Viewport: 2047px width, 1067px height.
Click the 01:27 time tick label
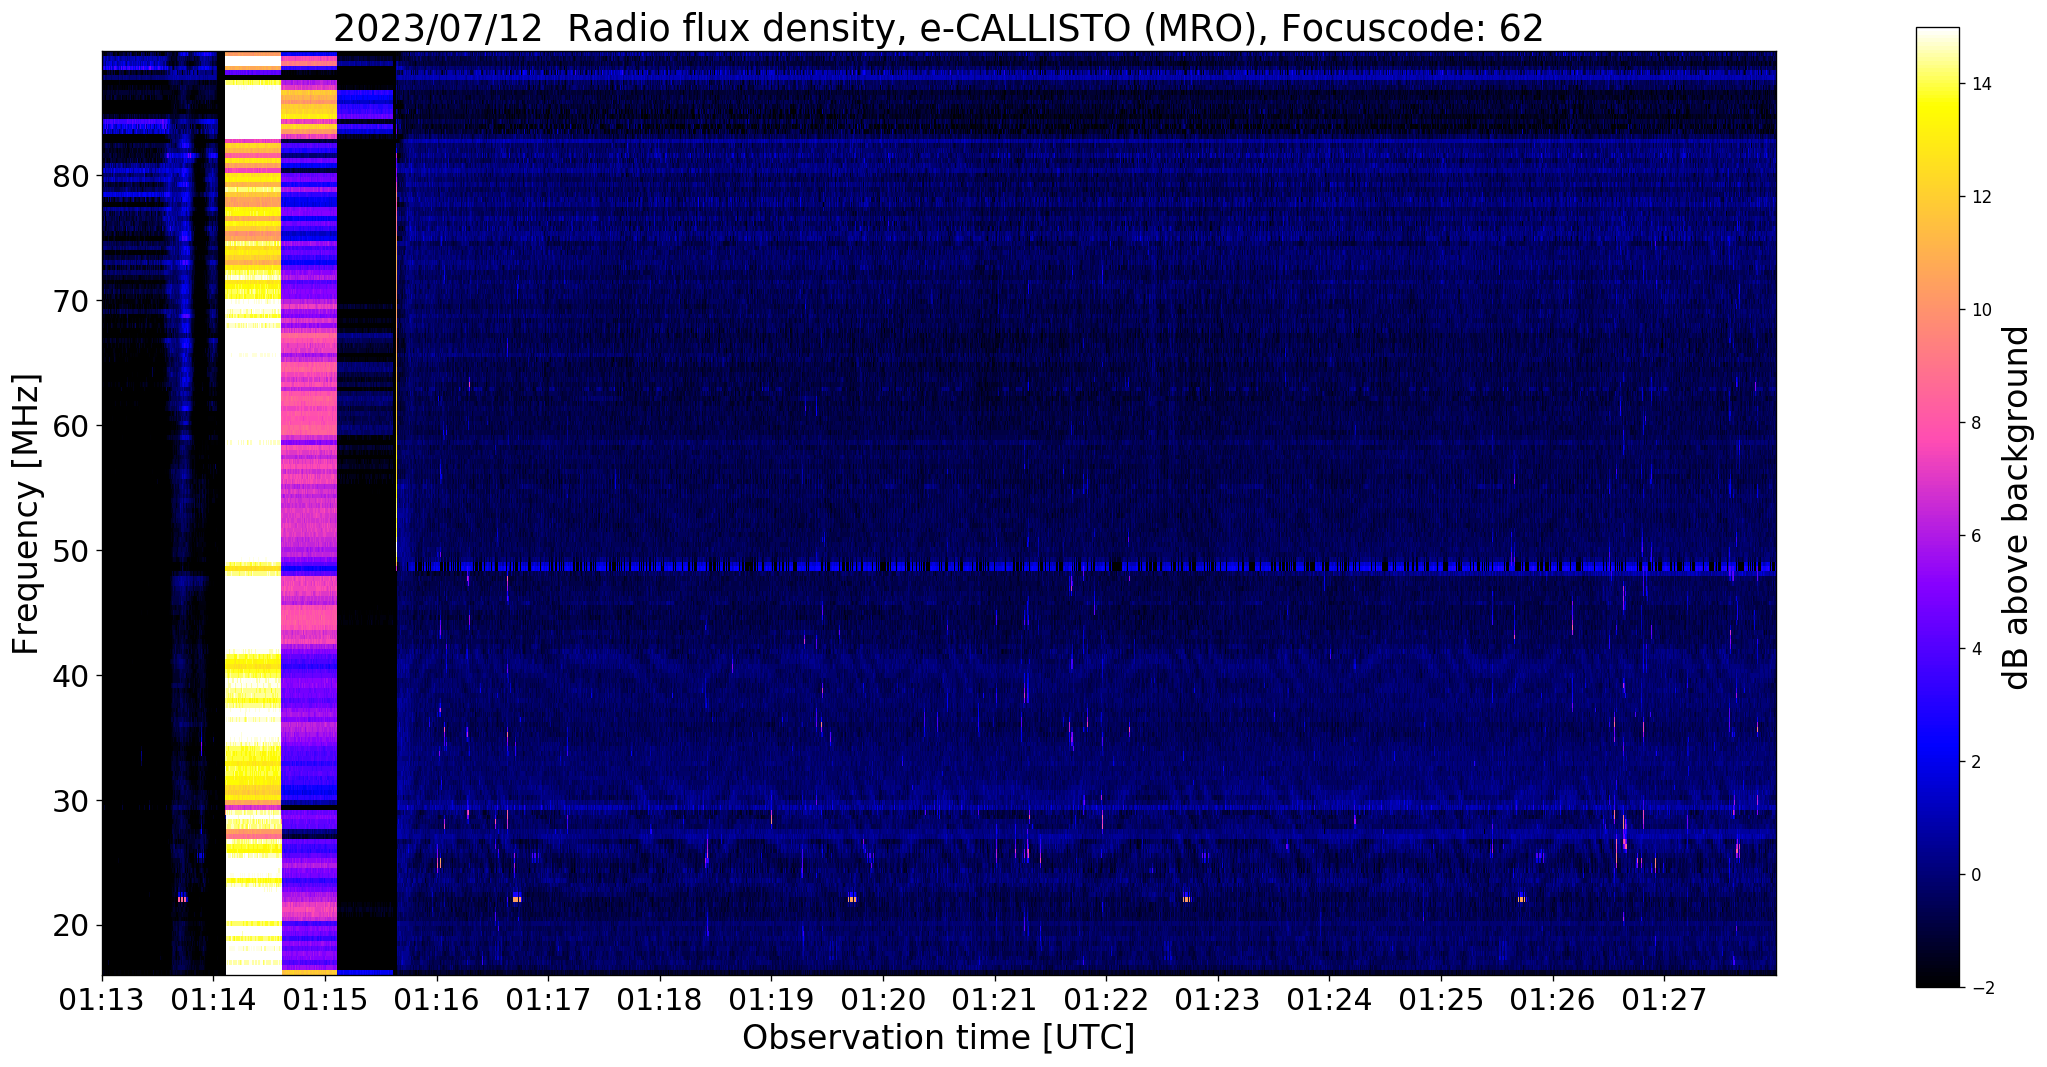[1664, 1000]
